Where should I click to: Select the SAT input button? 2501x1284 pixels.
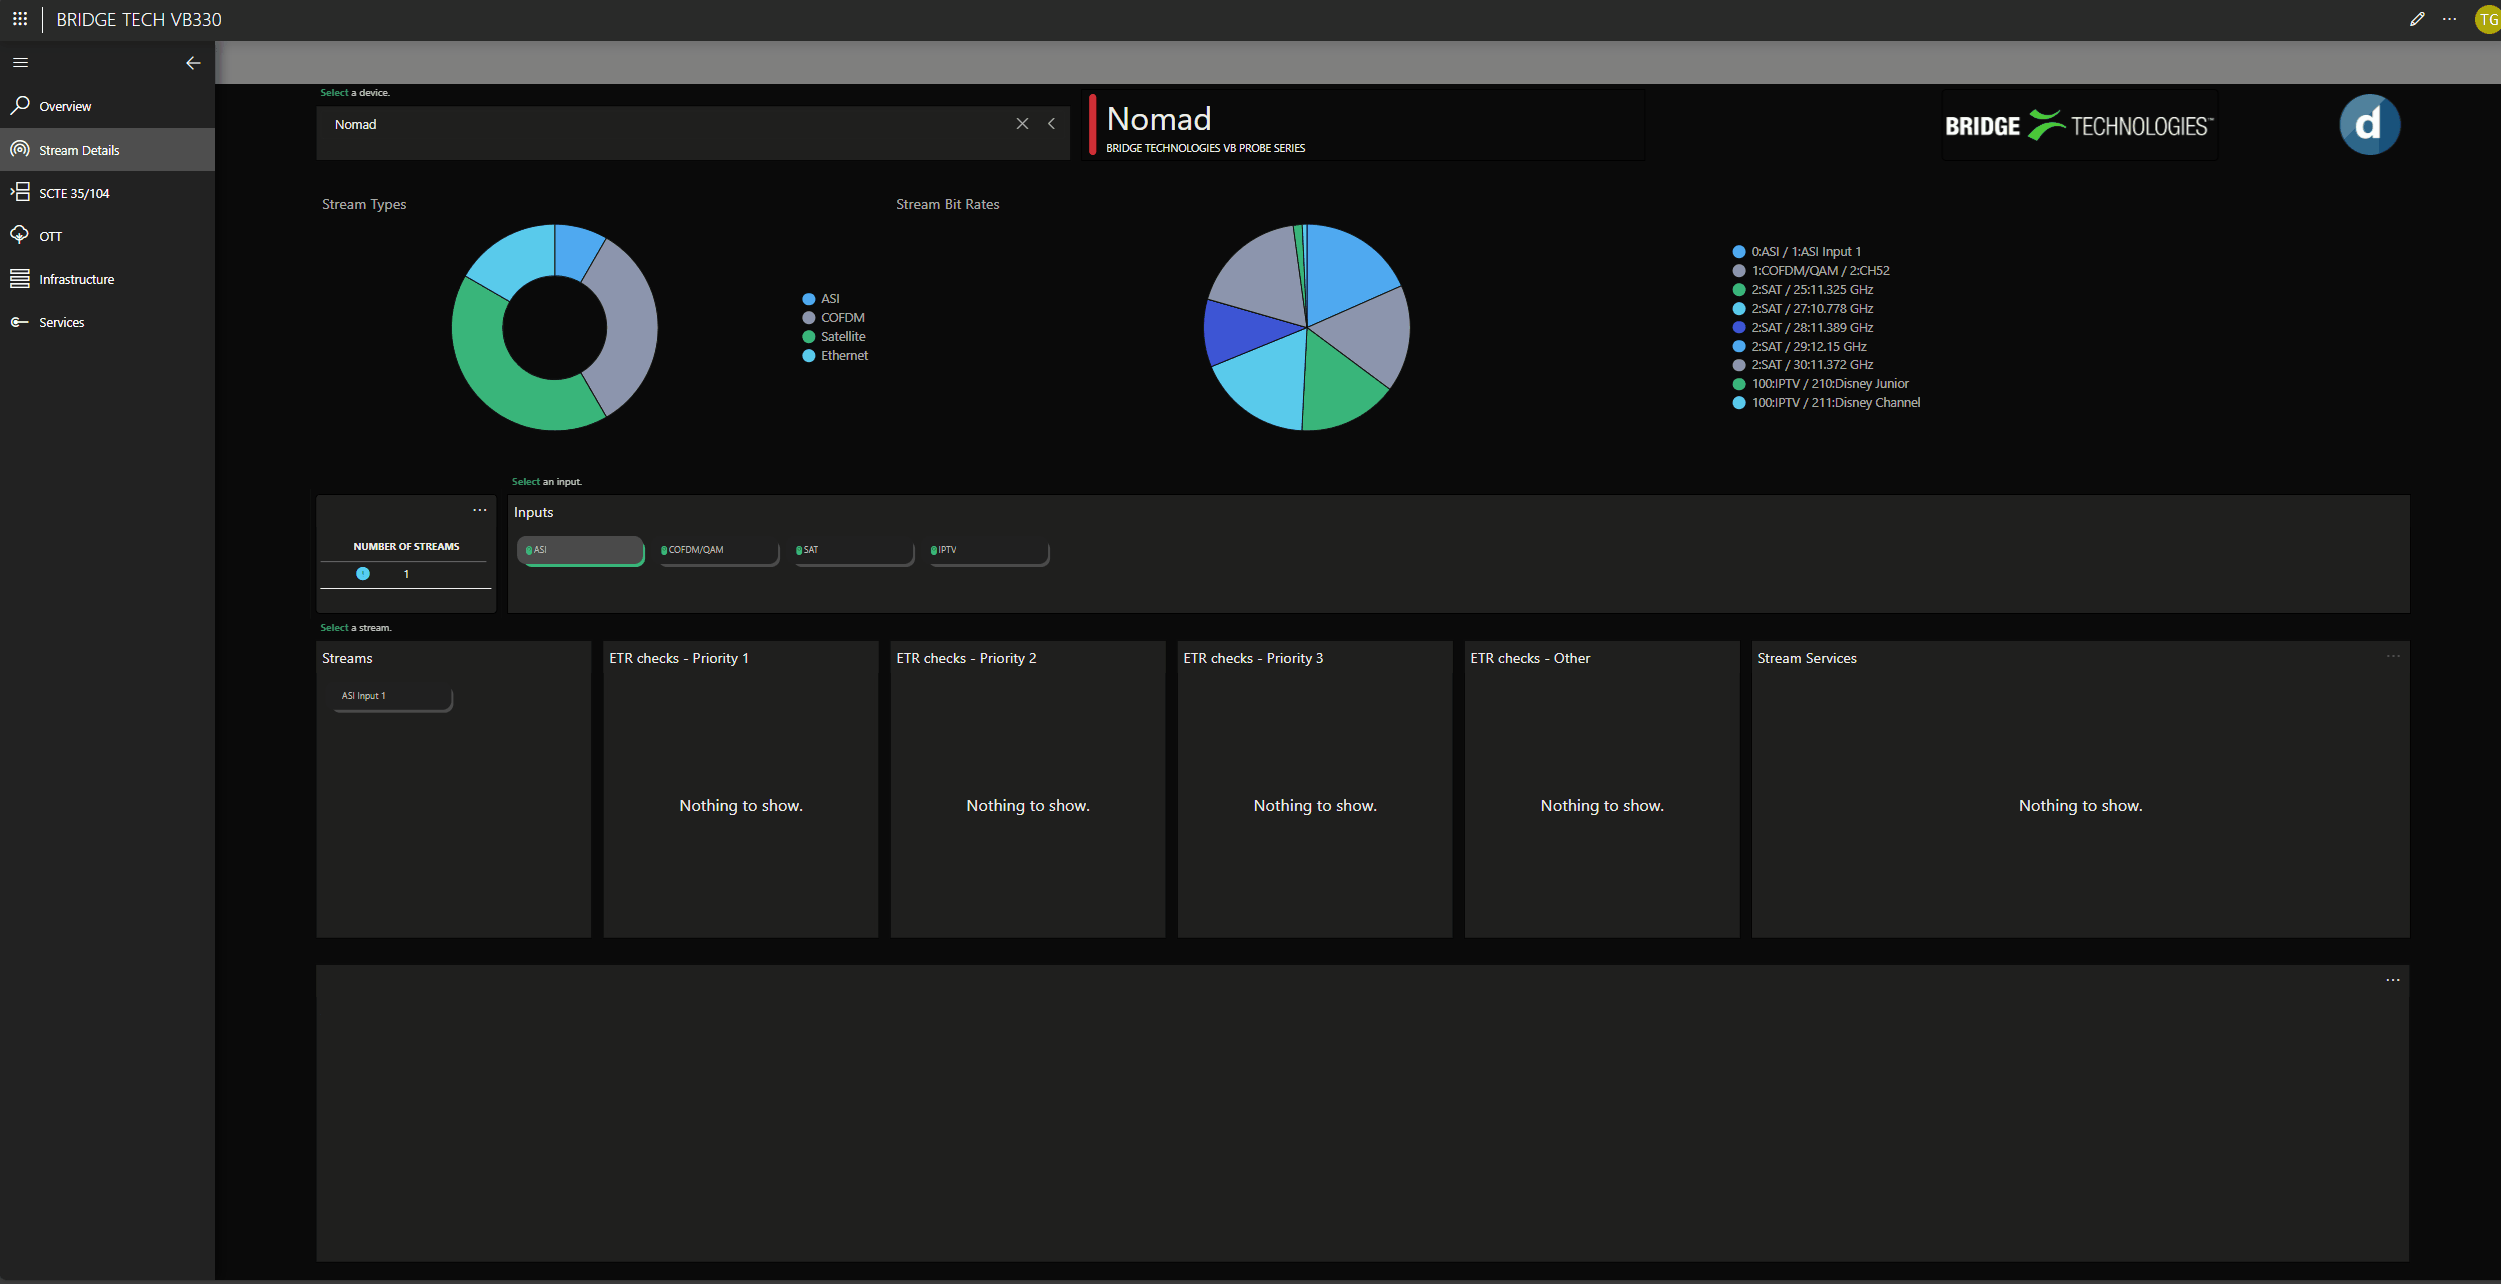point(853,551)
